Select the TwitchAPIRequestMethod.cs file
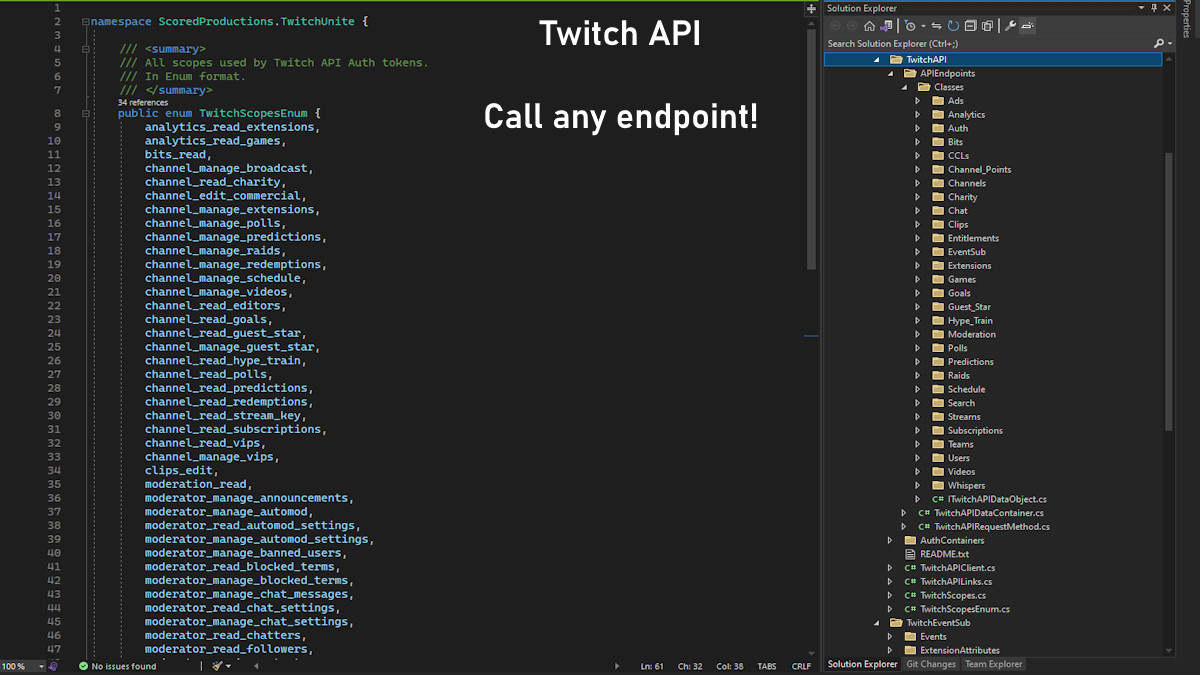The image size is (1200, 675). pos(992,526)
